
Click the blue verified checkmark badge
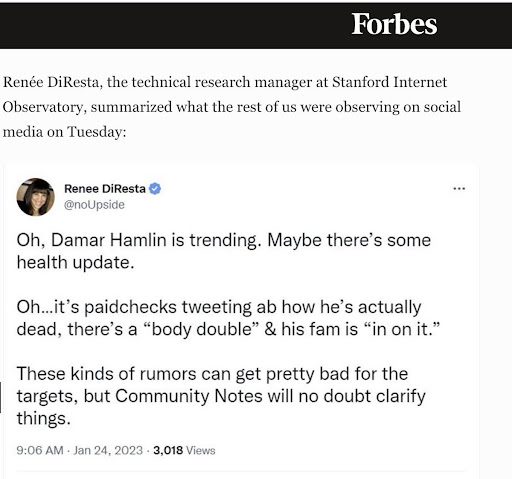155,189
